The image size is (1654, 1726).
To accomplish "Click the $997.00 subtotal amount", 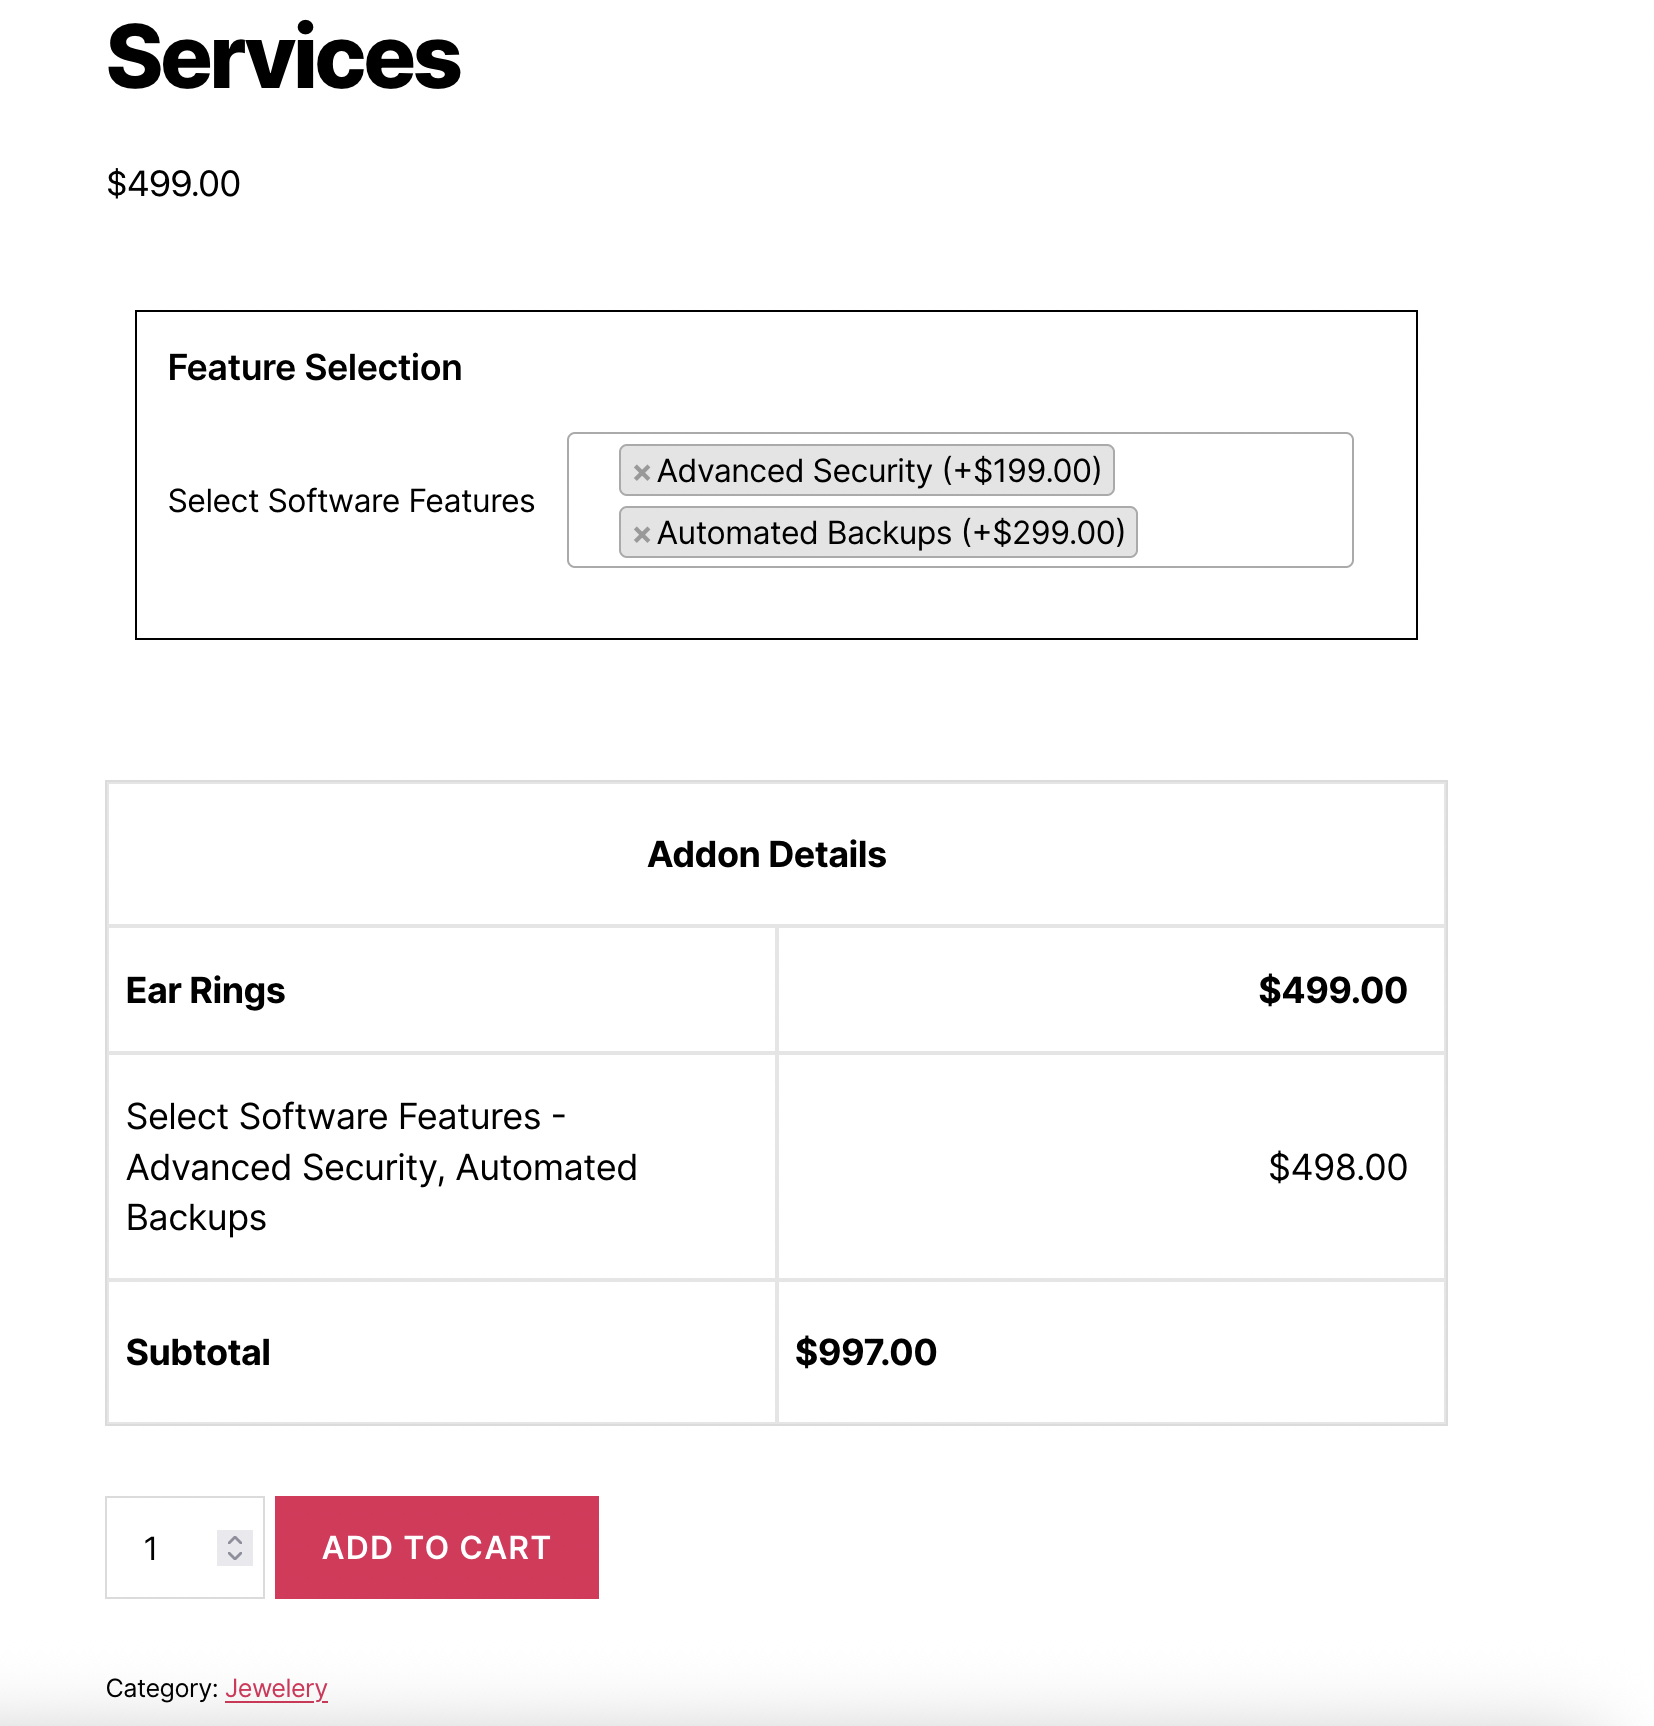I will point(865,1353).
